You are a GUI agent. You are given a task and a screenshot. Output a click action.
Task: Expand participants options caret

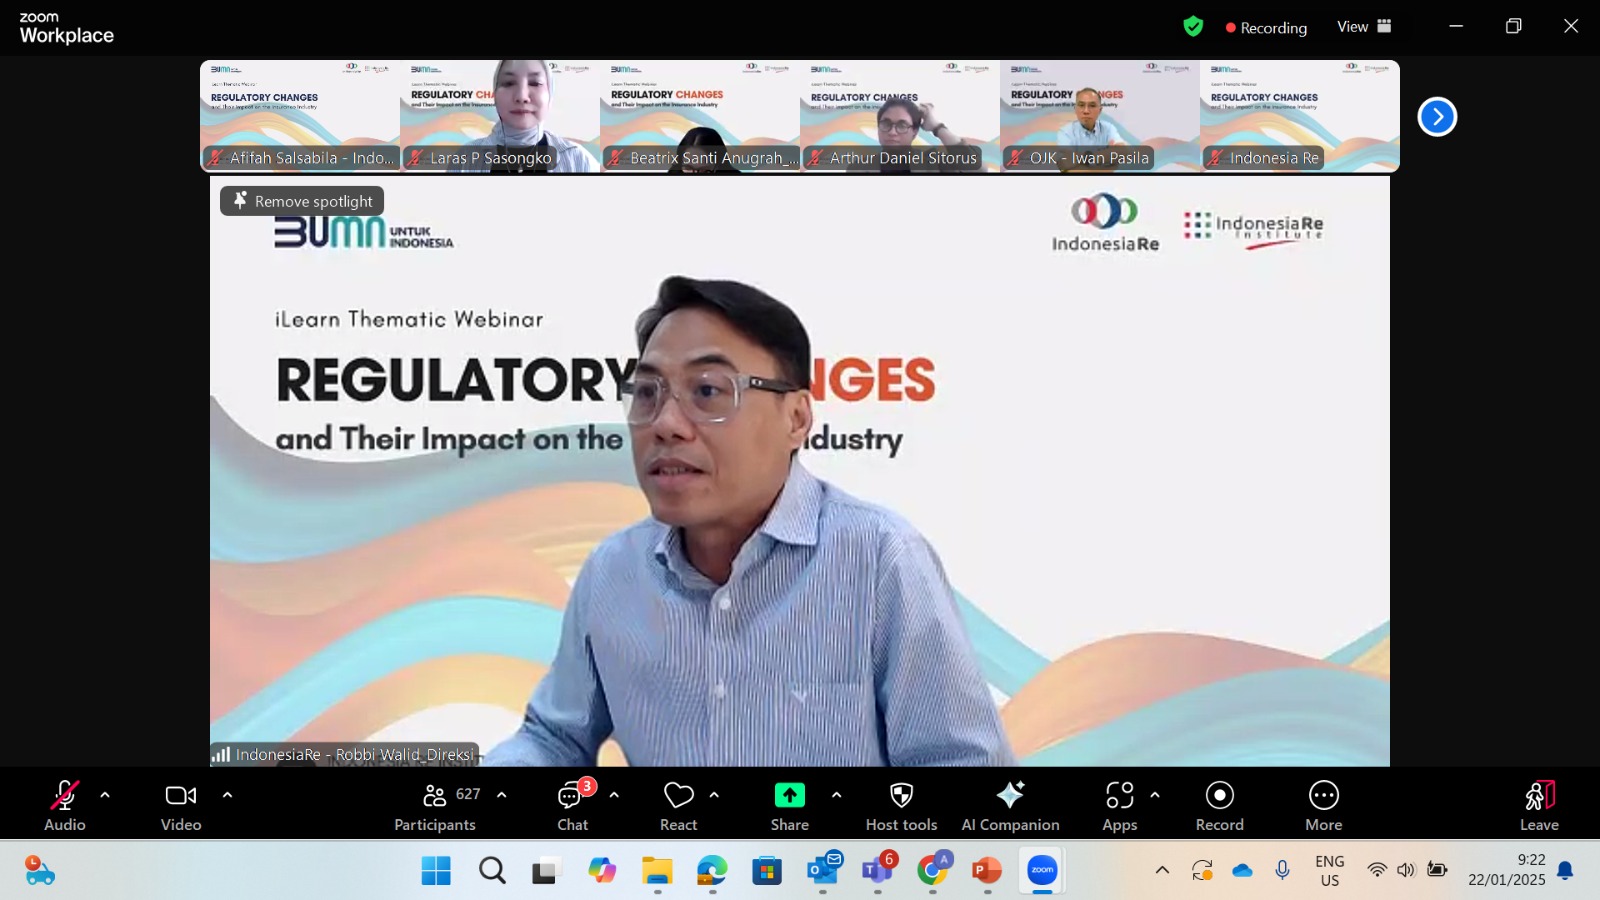pos(502,795)
